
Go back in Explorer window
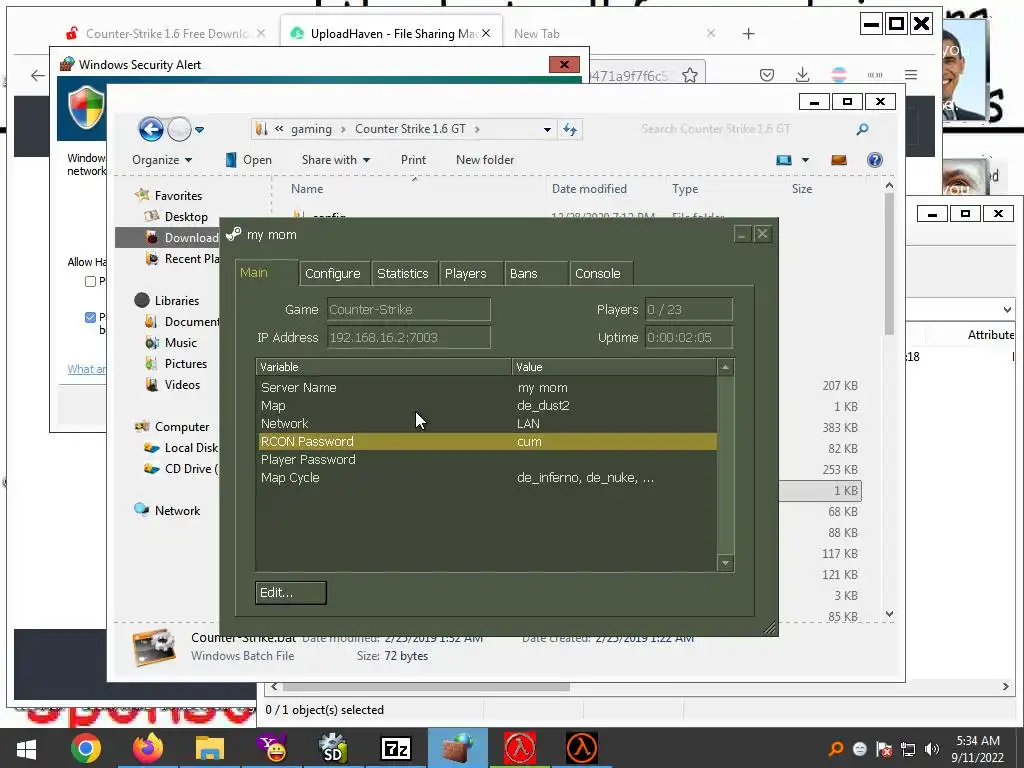tap(151, 129)
